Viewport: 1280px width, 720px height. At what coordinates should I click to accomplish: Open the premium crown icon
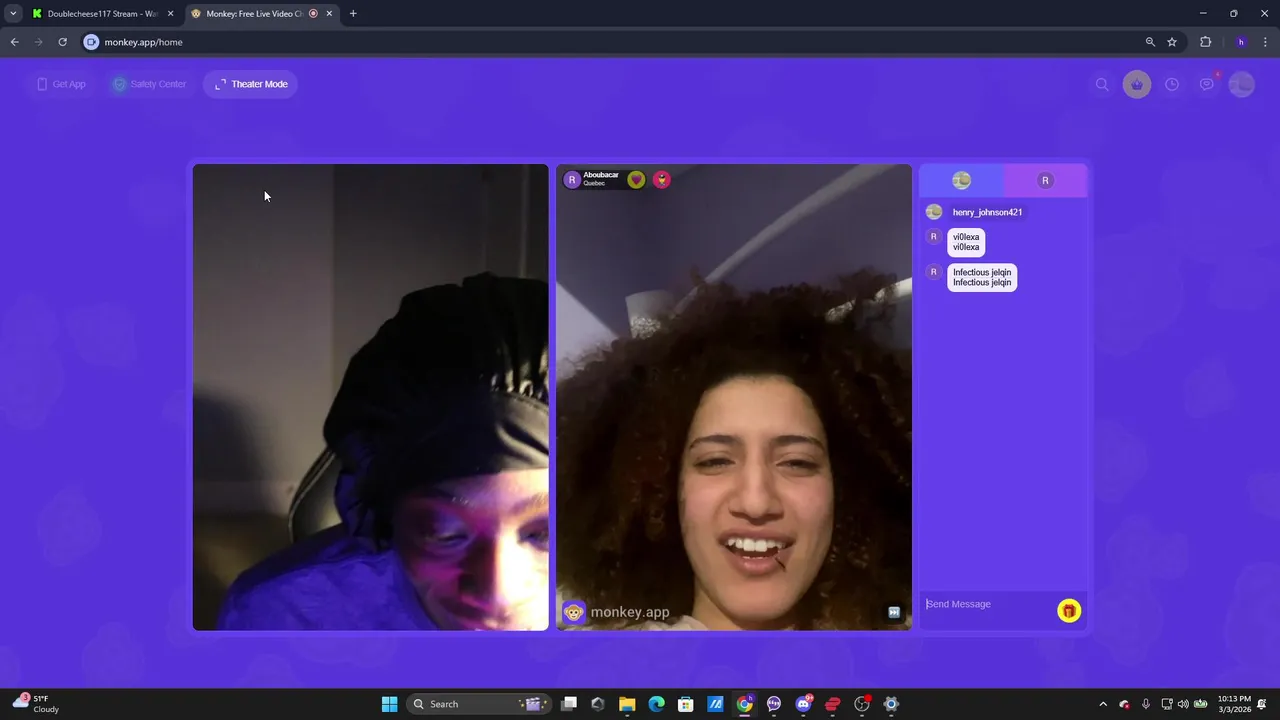pos(1137,85)
